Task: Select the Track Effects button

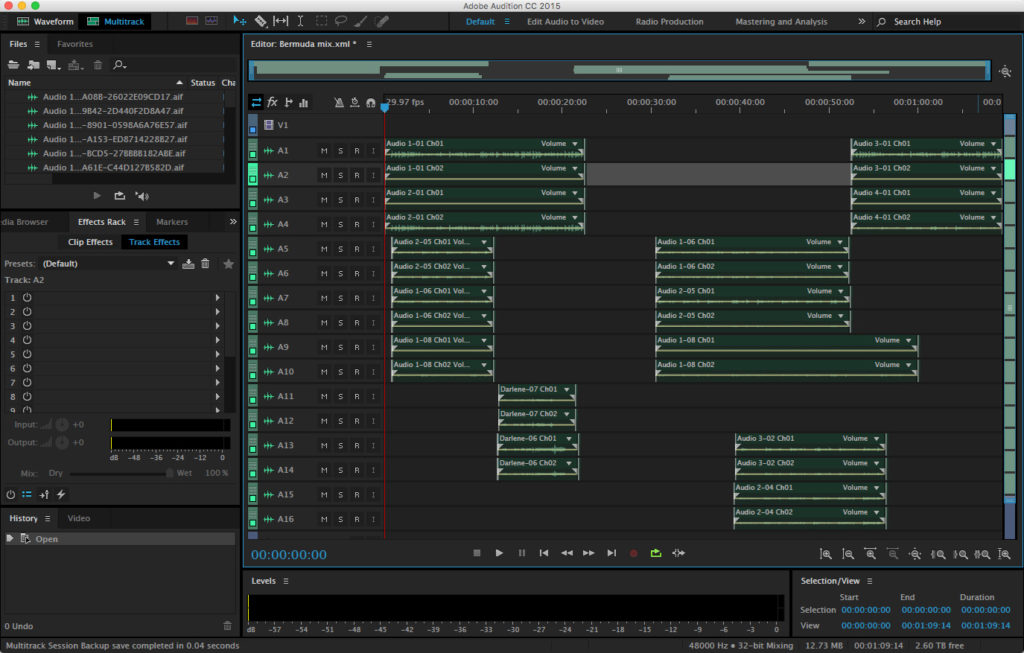Action: (x=154, y=242)
